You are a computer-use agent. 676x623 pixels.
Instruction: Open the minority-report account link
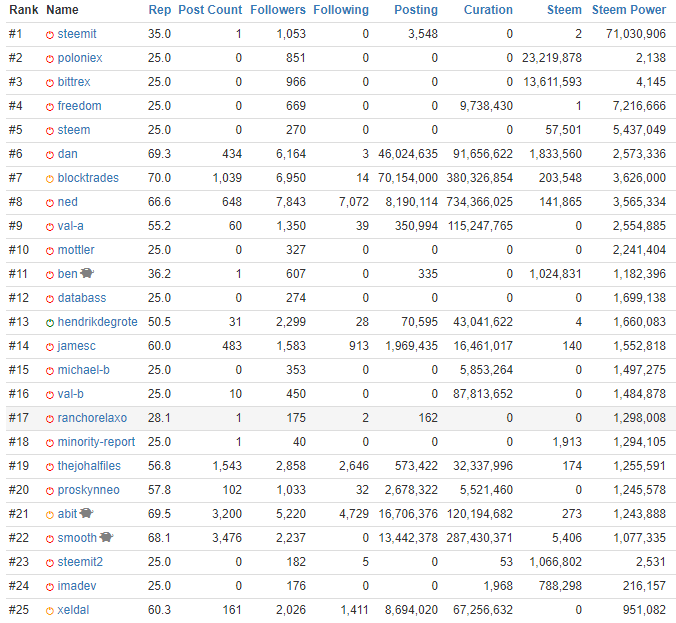click(x=96, y=442)
